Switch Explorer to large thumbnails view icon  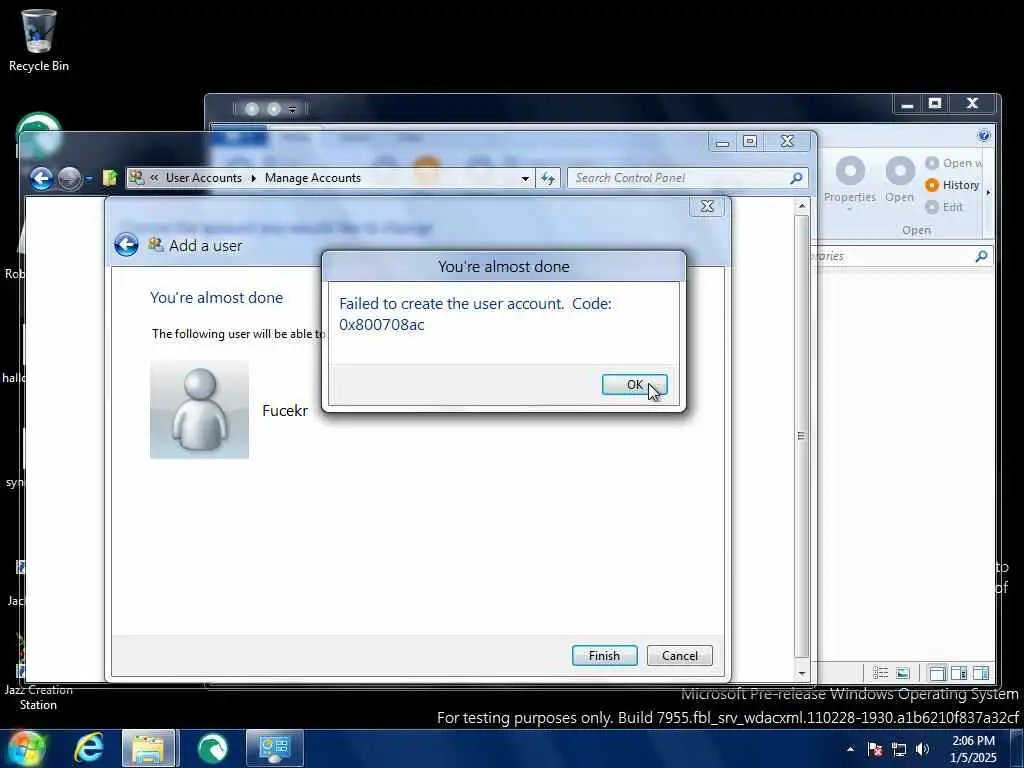pos(903,673)
